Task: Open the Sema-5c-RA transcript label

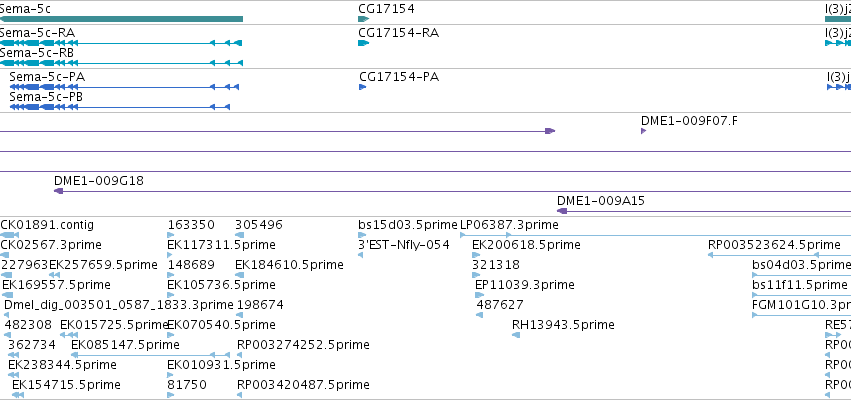Action: tap(37, 33)
